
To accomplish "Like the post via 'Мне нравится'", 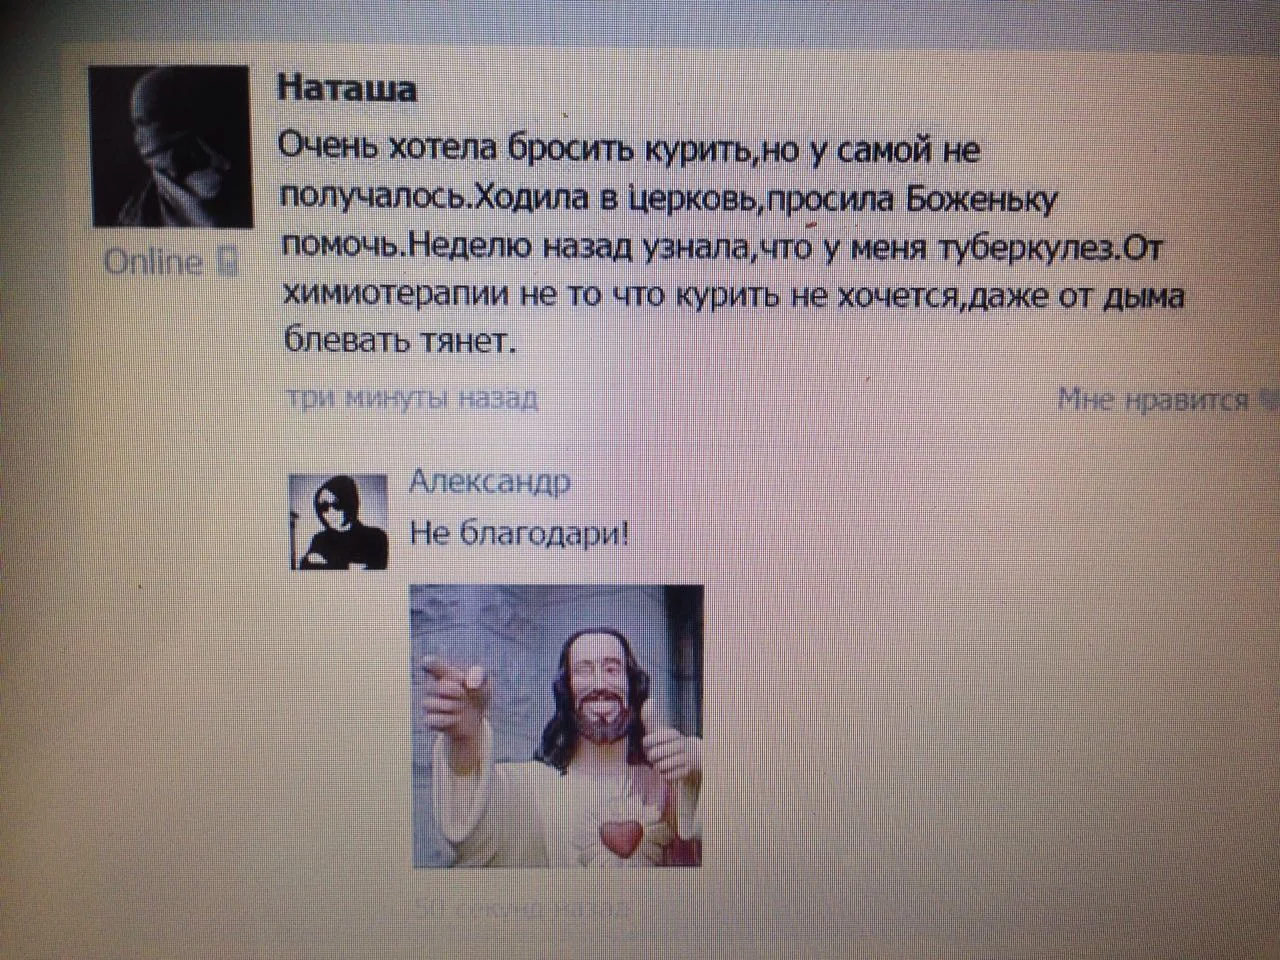I will pyautogui.click(x=1153, y=400).
